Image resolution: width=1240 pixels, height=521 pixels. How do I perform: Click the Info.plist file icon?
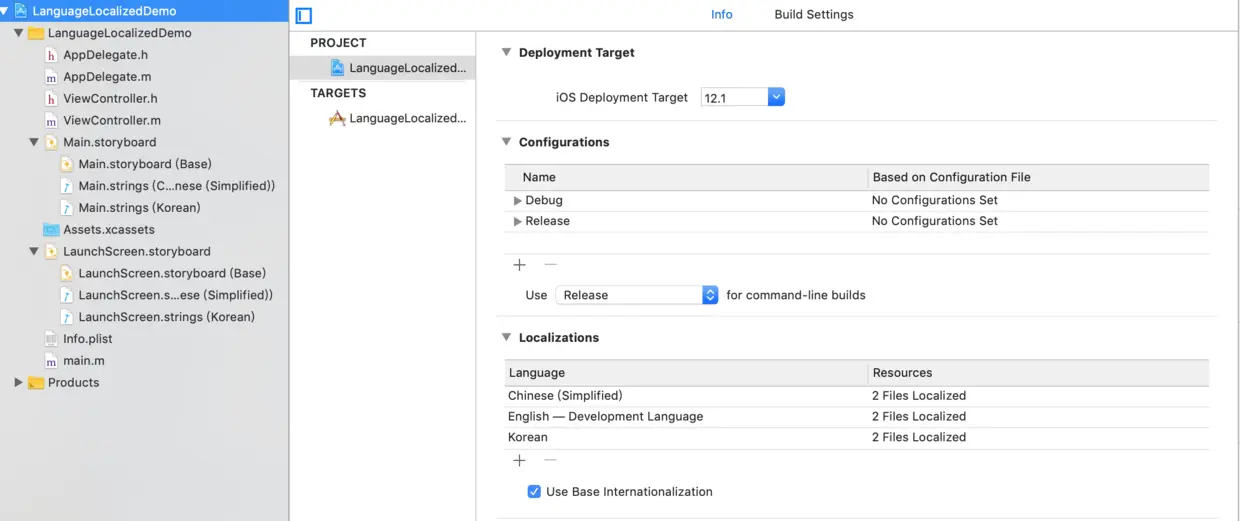(52, 339)
